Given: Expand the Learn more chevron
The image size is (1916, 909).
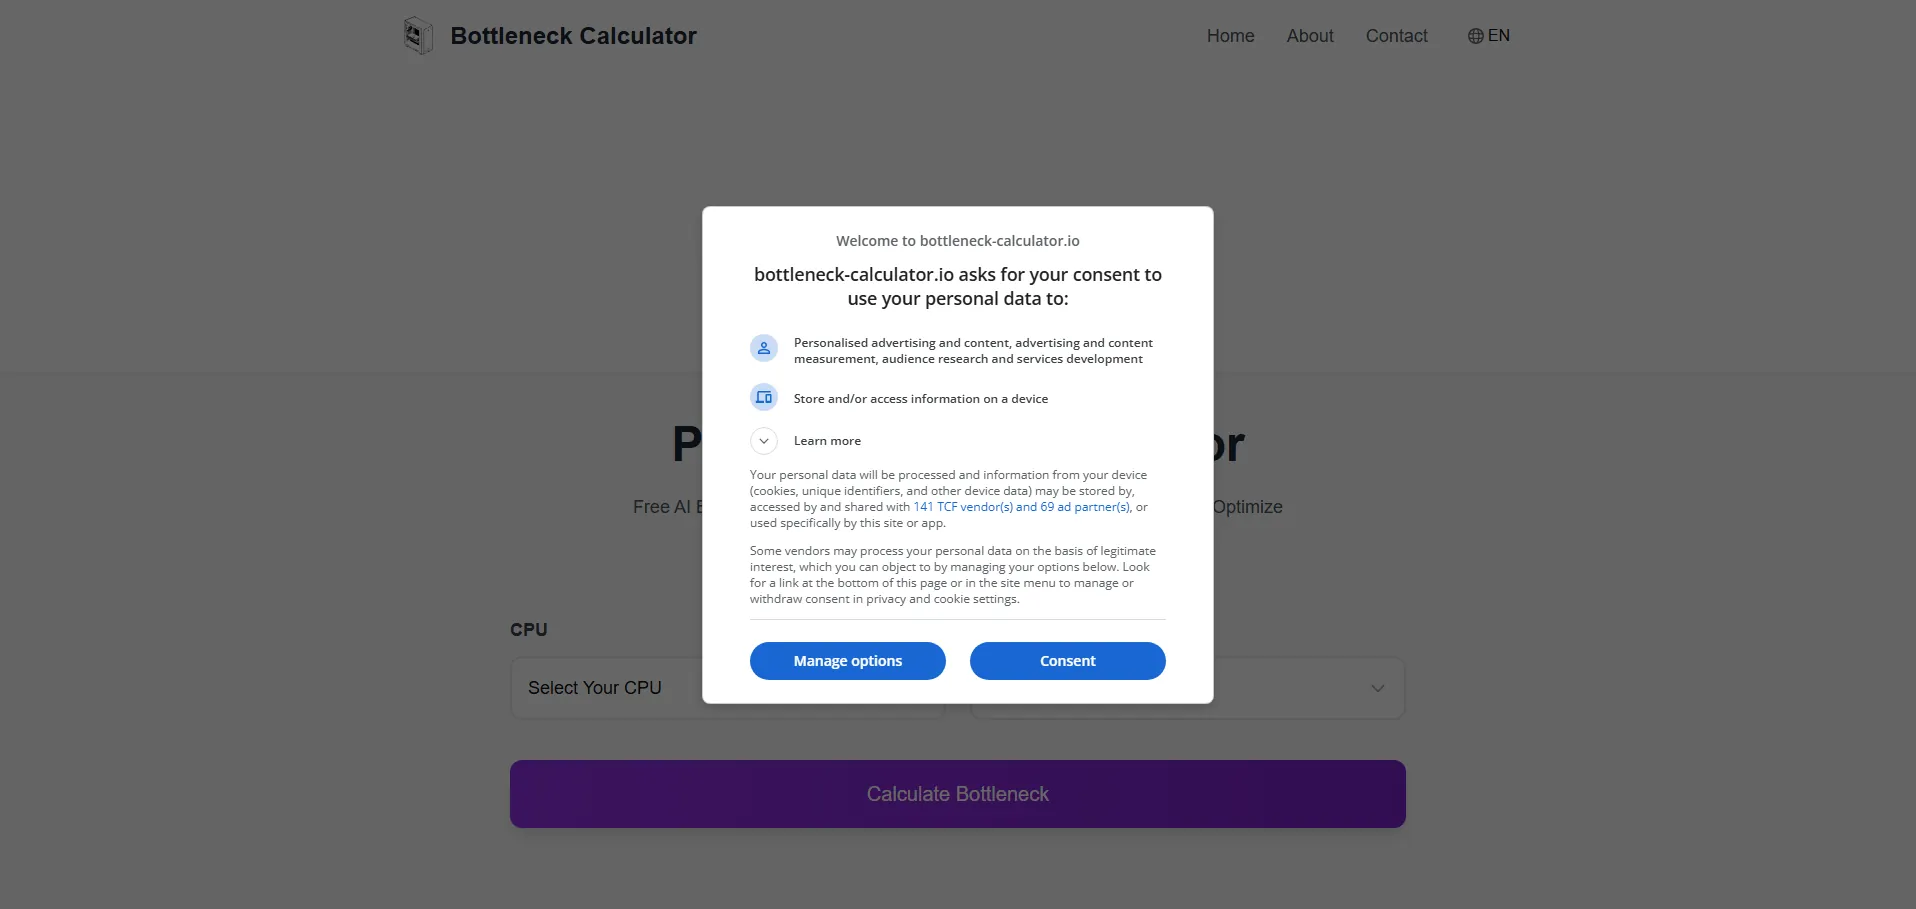Looking at the screenshot, I should (x=764, y=441).
